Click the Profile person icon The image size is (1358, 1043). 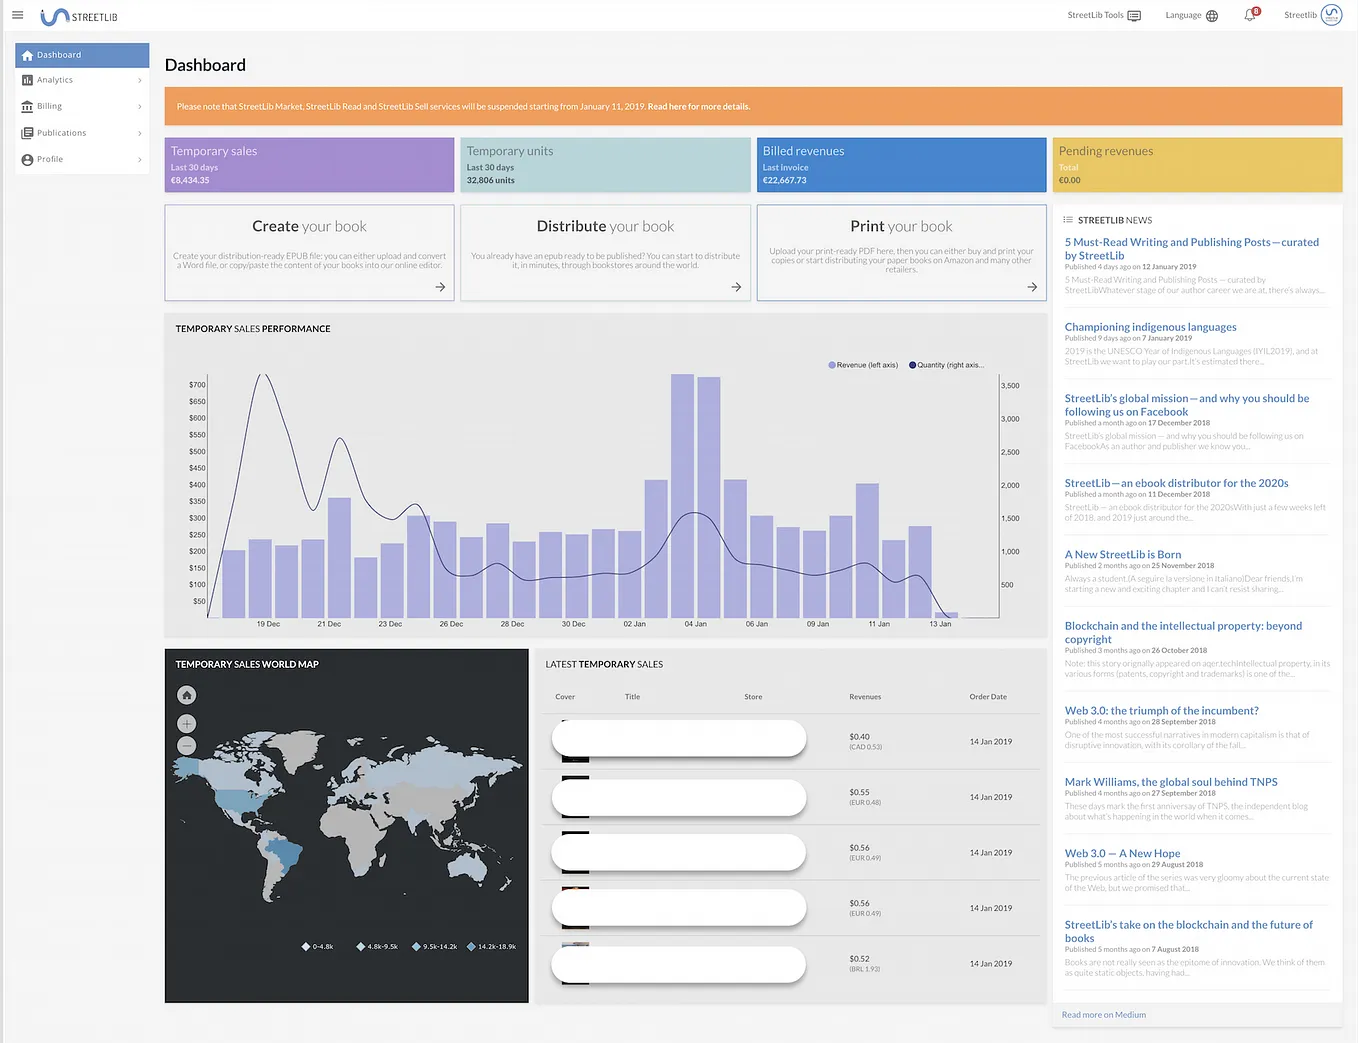pos(27,159)
